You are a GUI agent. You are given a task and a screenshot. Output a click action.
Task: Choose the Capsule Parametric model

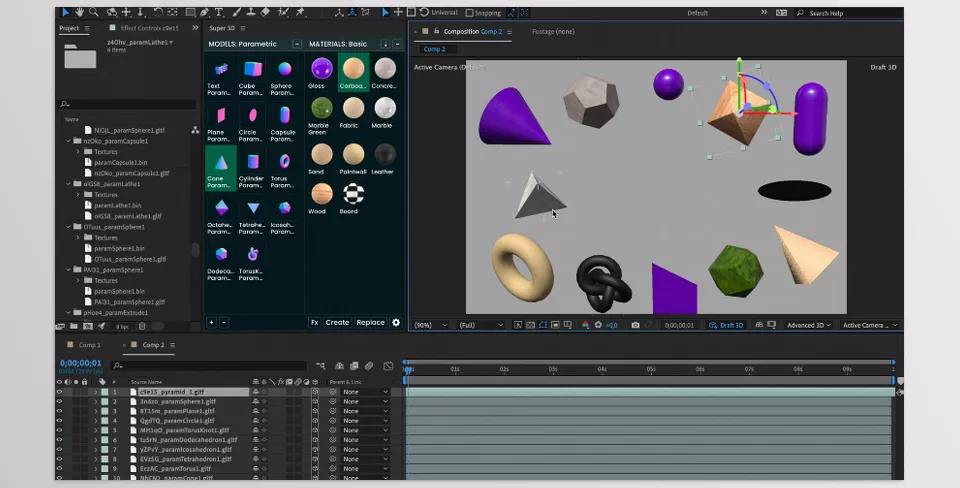click(x=283, y=122)
